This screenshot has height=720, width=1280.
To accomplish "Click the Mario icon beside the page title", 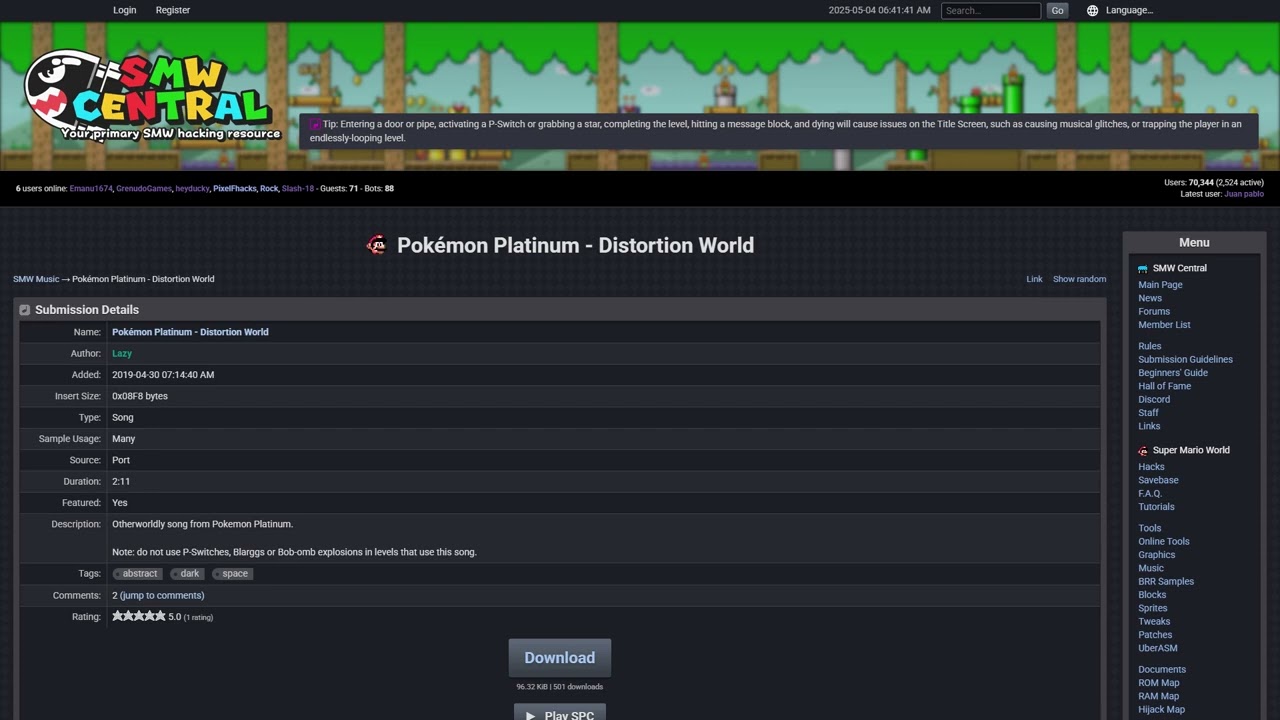I will click(x=376, y=245).
